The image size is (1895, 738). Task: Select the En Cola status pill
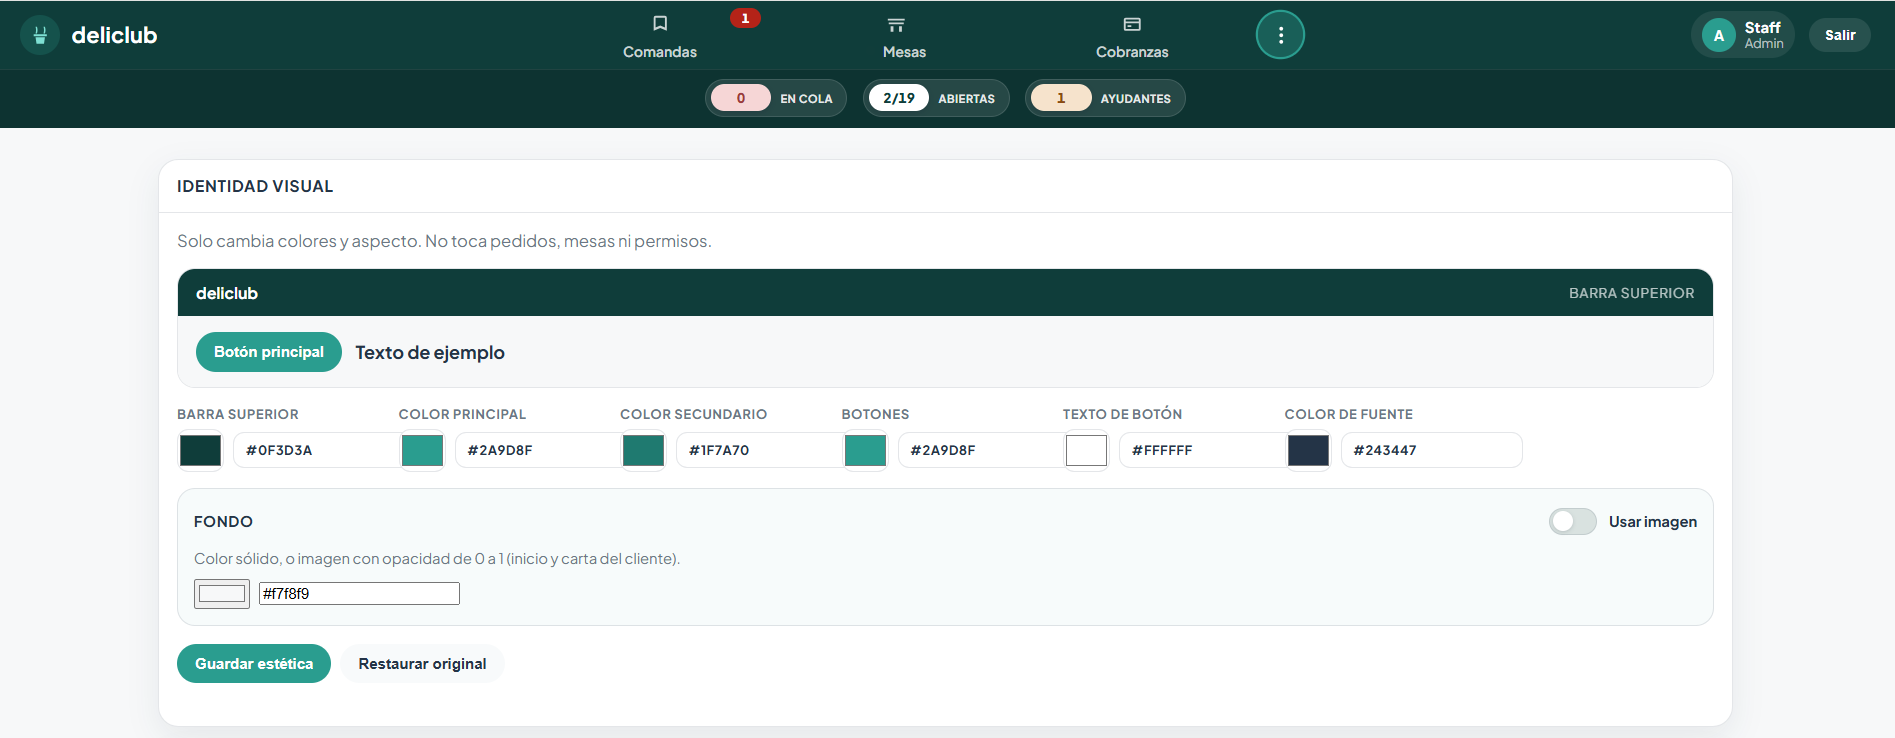tap(776, 98)
